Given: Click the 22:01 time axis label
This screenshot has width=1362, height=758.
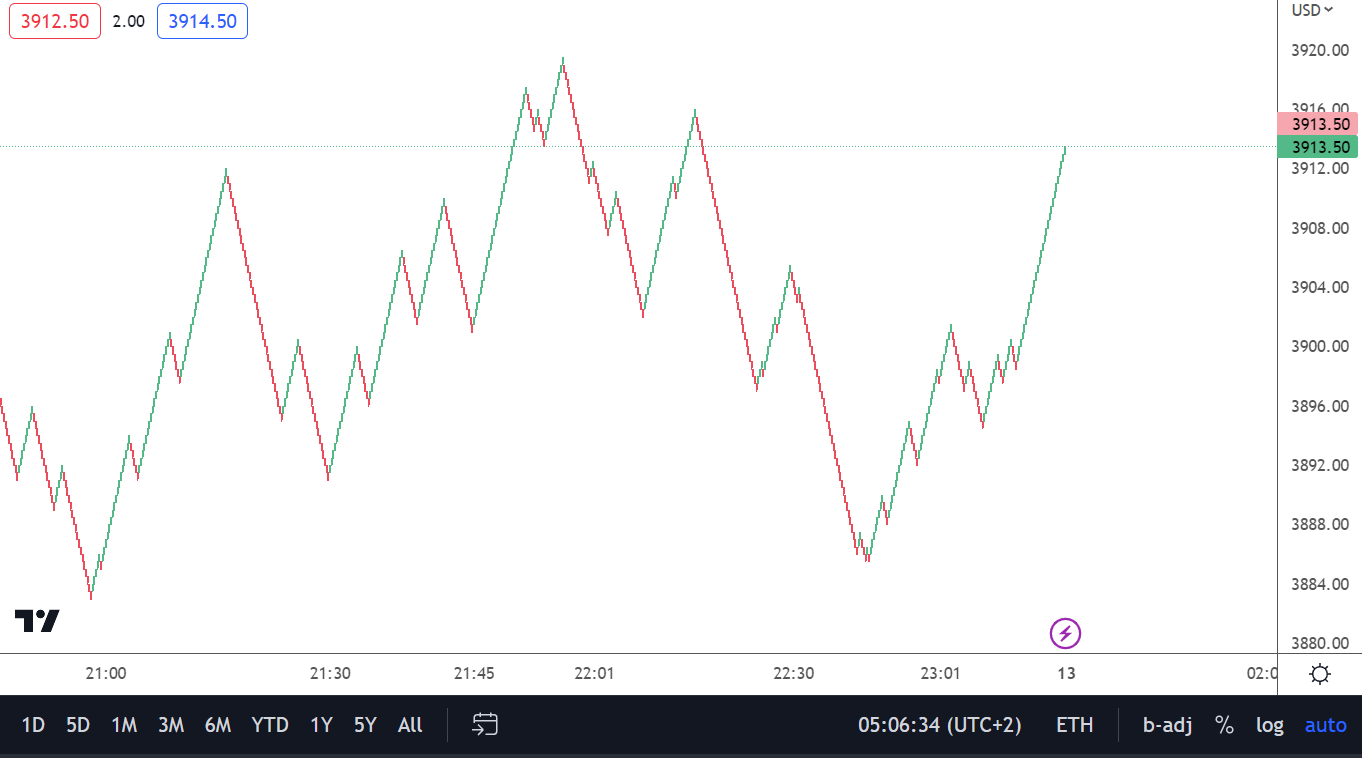Looking at the screenshot, I should (x=594, y=673).
